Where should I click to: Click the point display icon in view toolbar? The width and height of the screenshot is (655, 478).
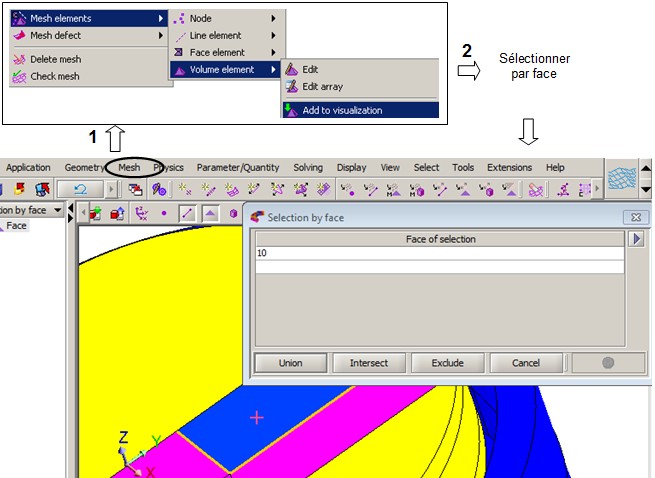[x=164, y=213]
